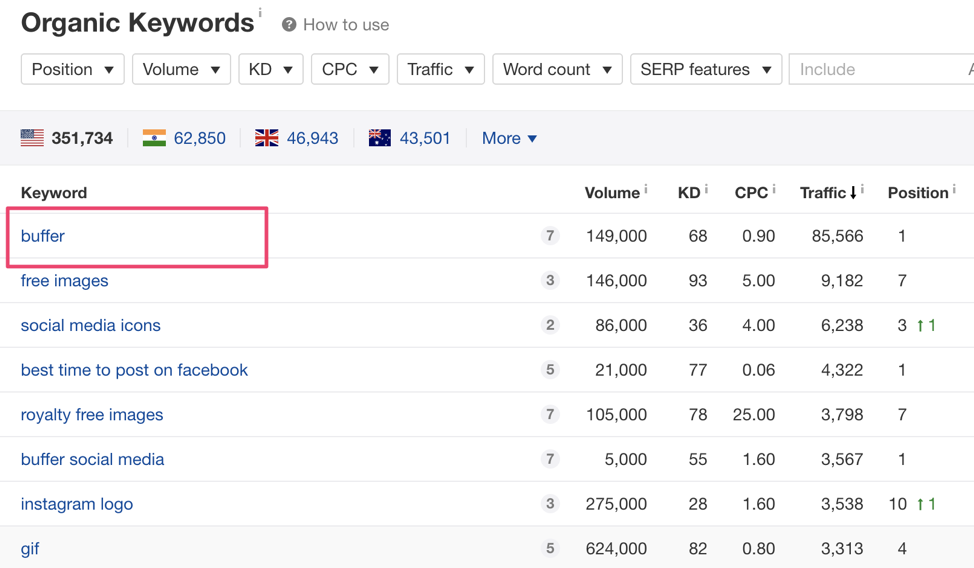The image size is (974, 568).
Task: Open the gif keyword link
Action: [30, 549]
